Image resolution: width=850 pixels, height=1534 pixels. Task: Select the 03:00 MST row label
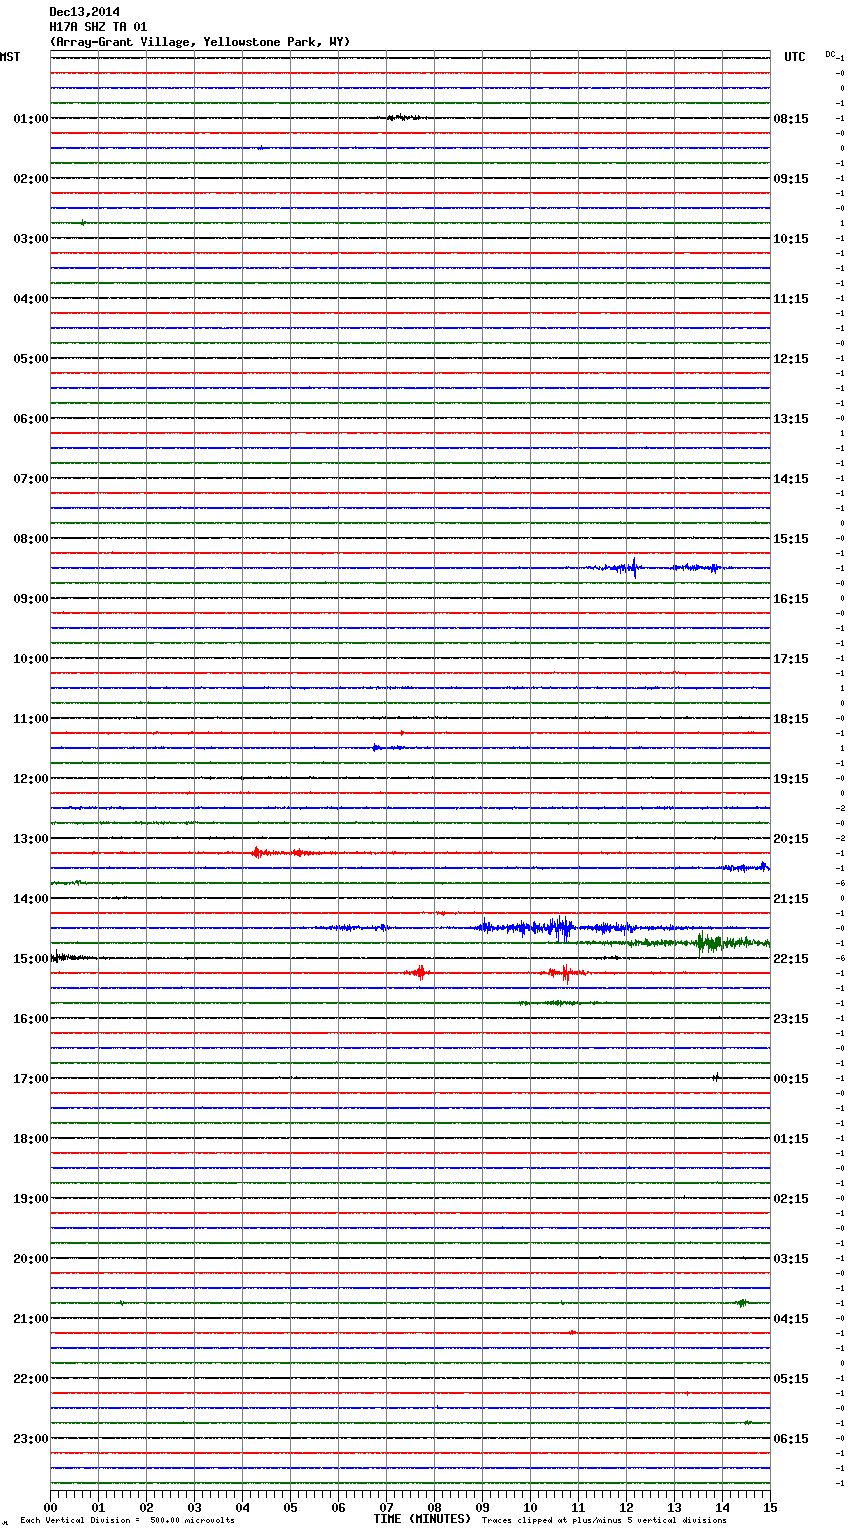coord(31,239)
